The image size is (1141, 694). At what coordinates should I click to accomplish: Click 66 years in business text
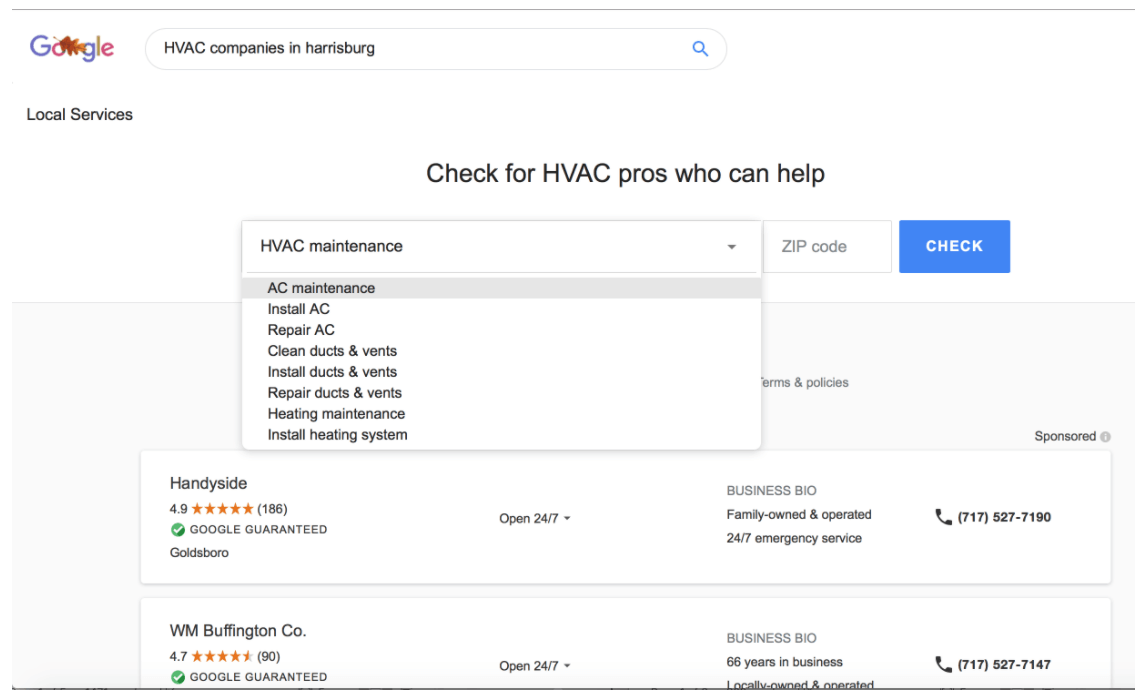(x=784, y=663)
